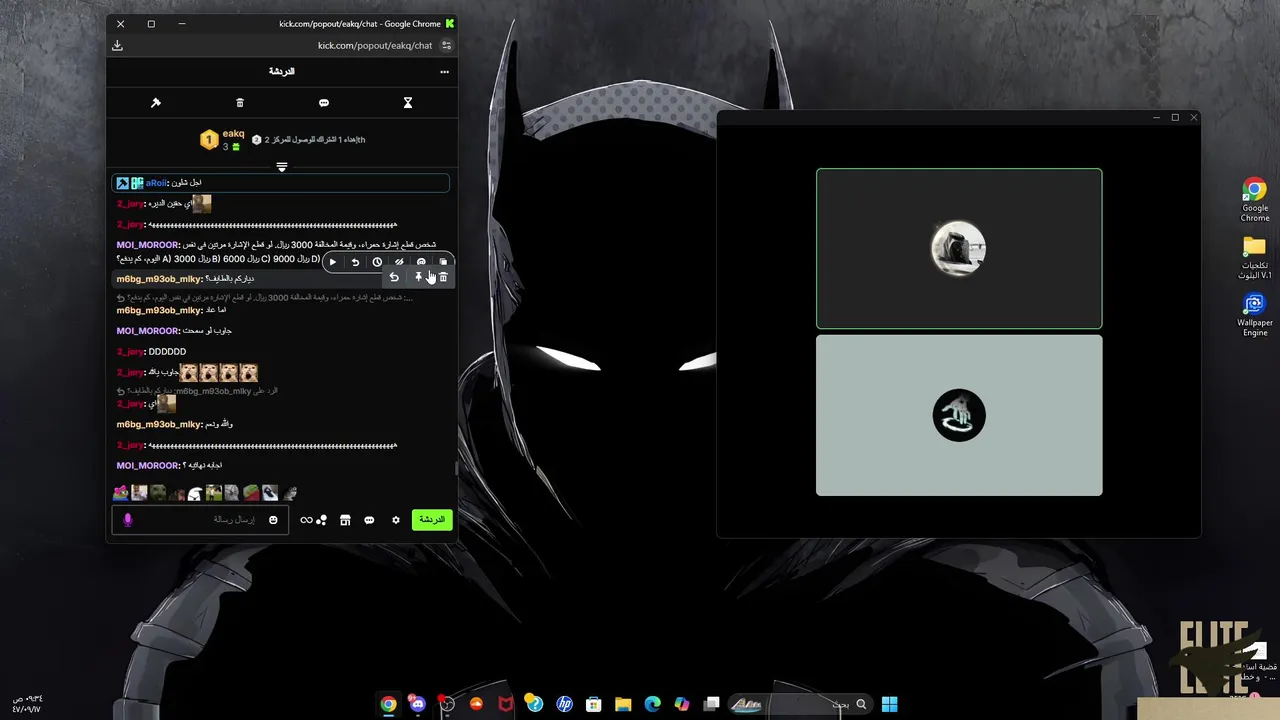Image resolution: width=1280 pixels, height=720 pixels.
Task: Open the emoji picker smiley icon
Action: pyautogui.click(x=273, y=520)
